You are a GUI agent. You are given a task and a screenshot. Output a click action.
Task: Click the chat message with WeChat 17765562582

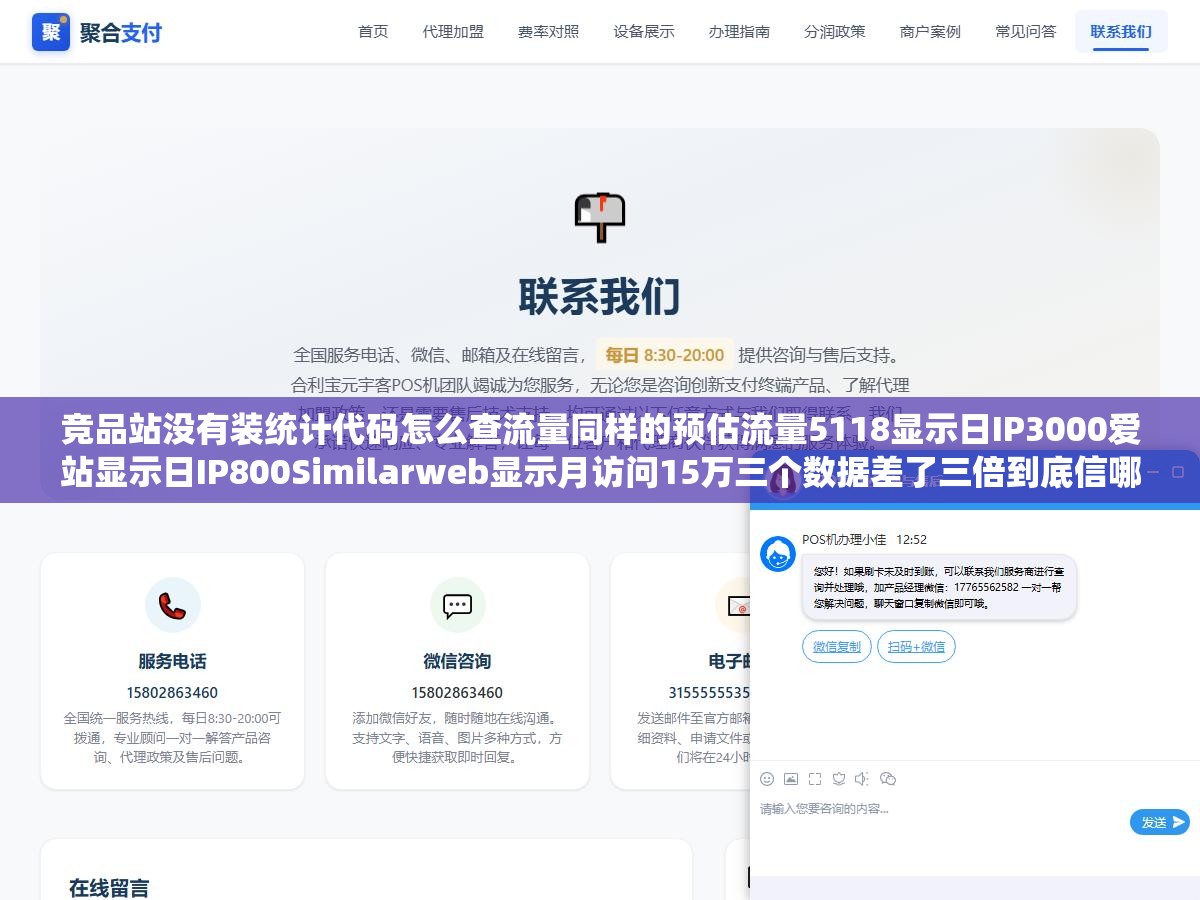pos(939,587)
